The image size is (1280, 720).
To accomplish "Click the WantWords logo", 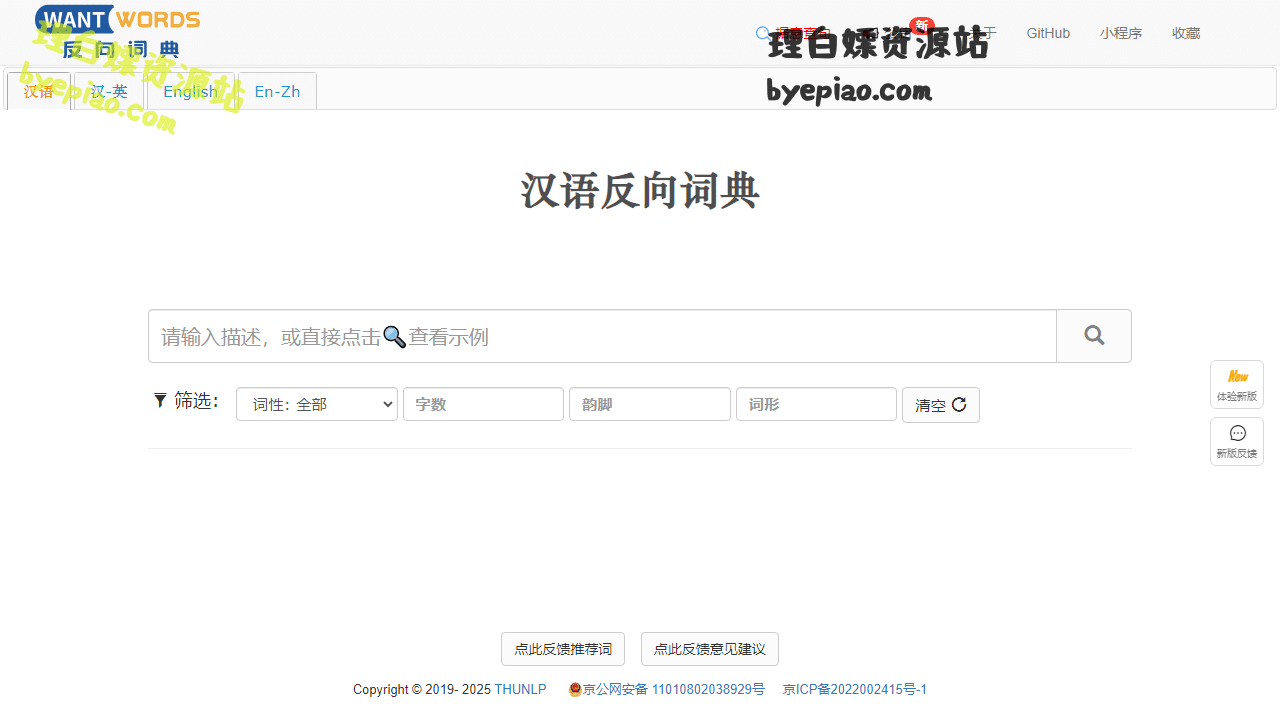I will point(117,32).
